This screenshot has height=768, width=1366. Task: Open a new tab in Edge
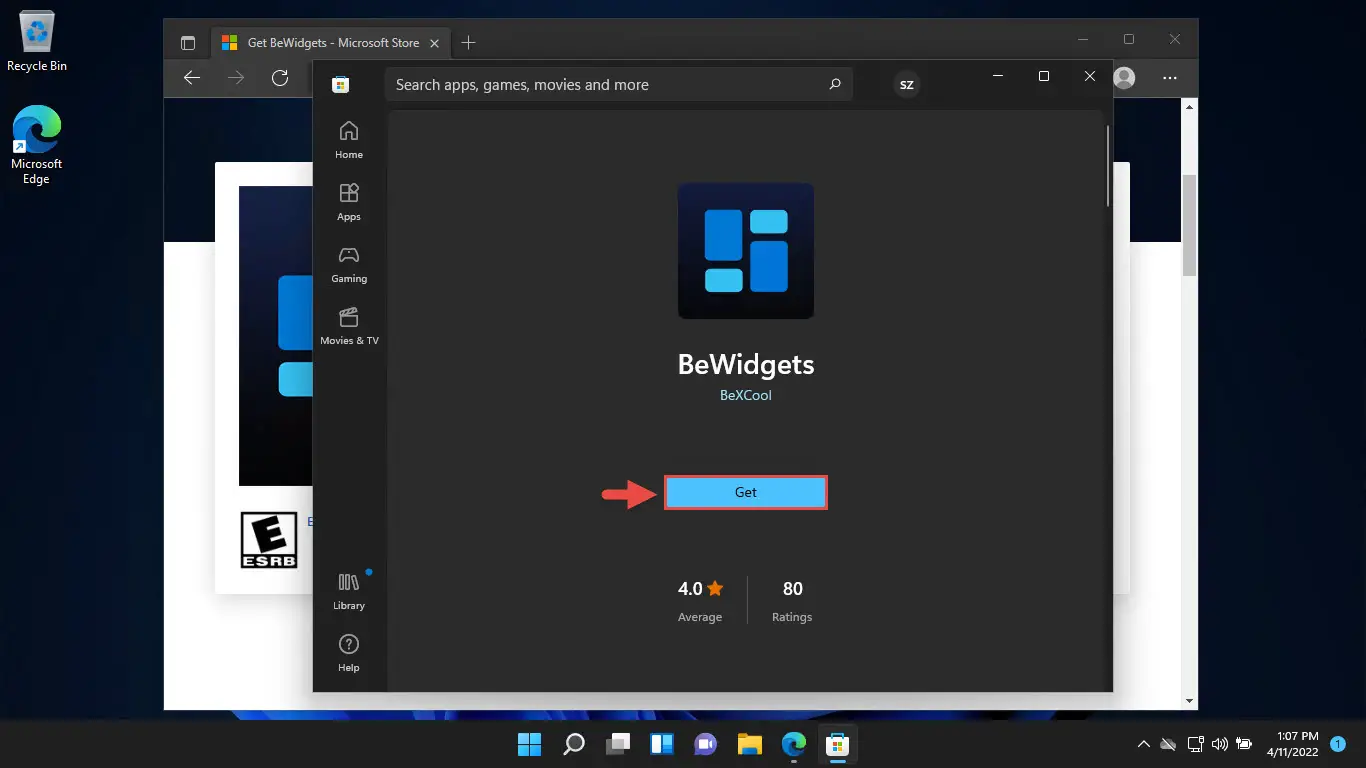(468, 42)
